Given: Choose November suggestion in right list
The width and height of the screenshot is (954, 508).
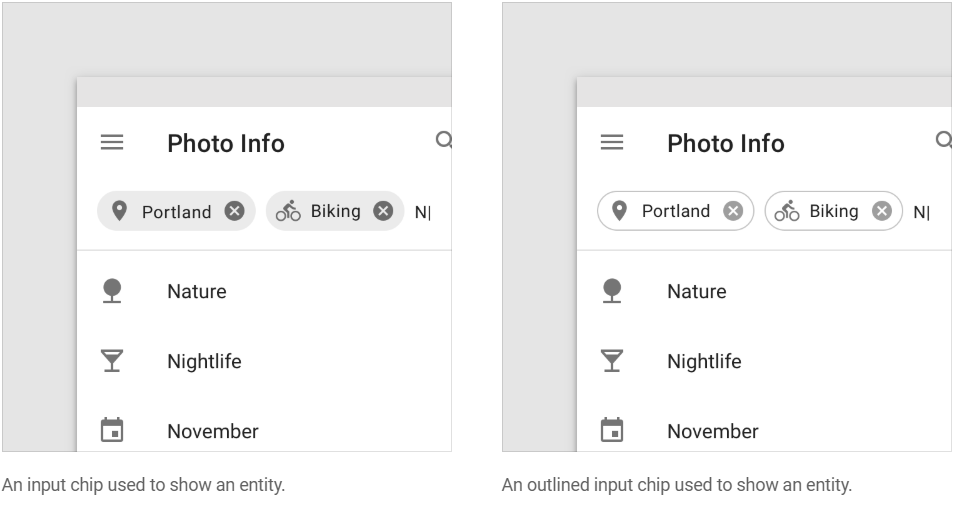Looking at the screenshot, I should click(764, 431).
